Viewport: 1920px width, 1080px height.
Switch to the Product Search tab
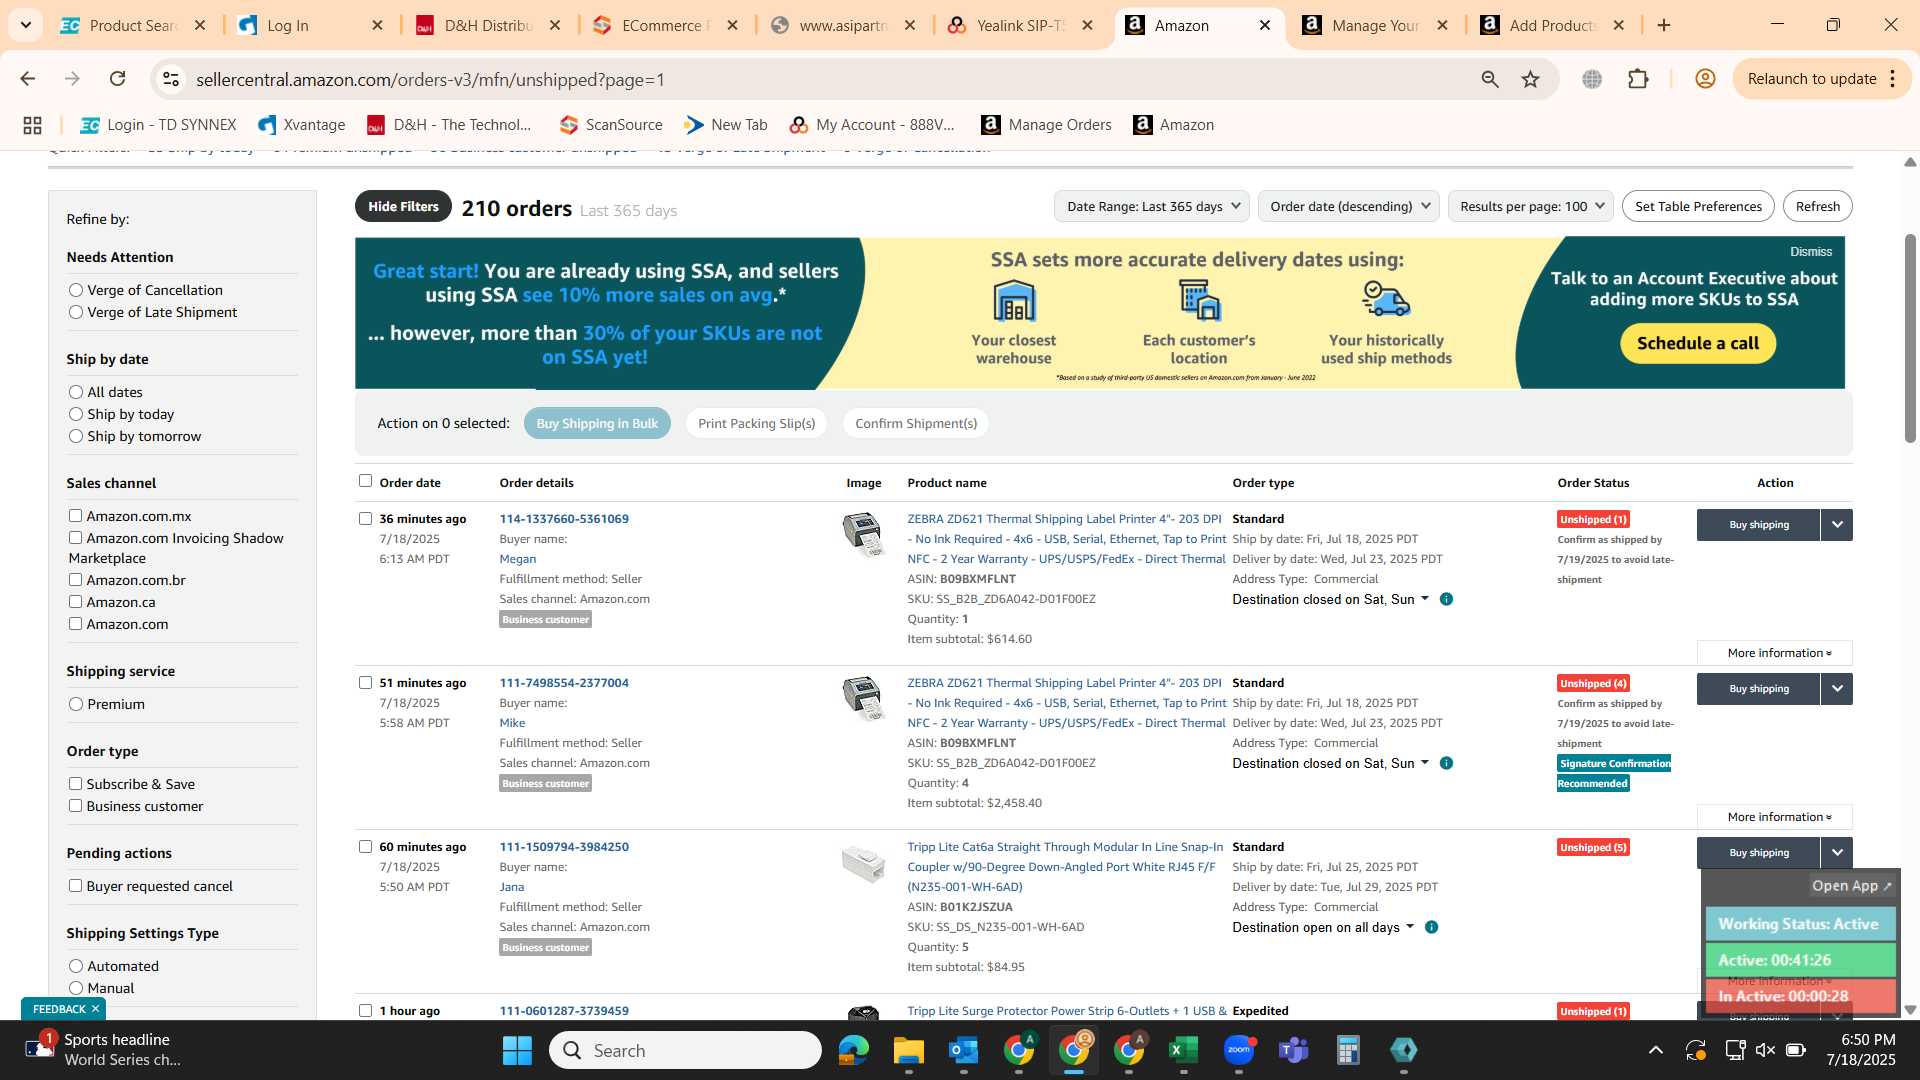coord(132,25)
